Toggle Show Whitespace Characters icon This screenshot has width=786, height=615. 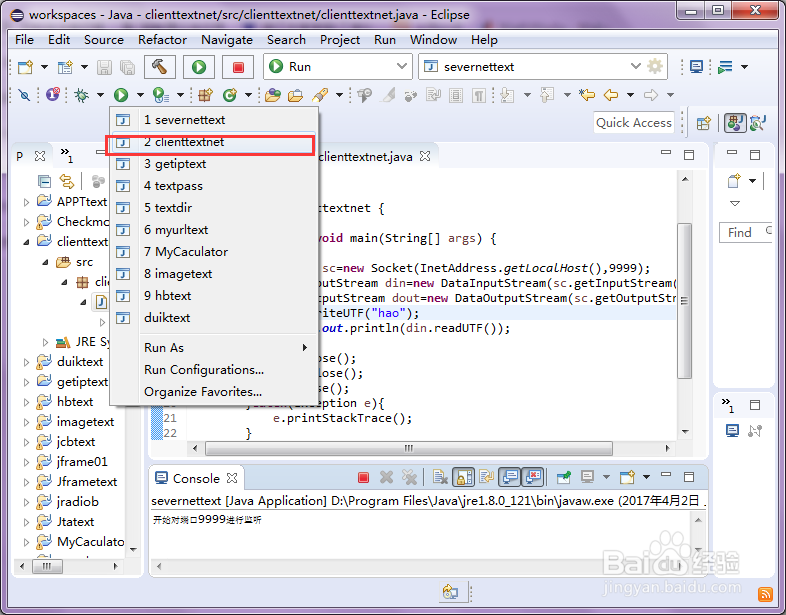(x=479, y=94)
